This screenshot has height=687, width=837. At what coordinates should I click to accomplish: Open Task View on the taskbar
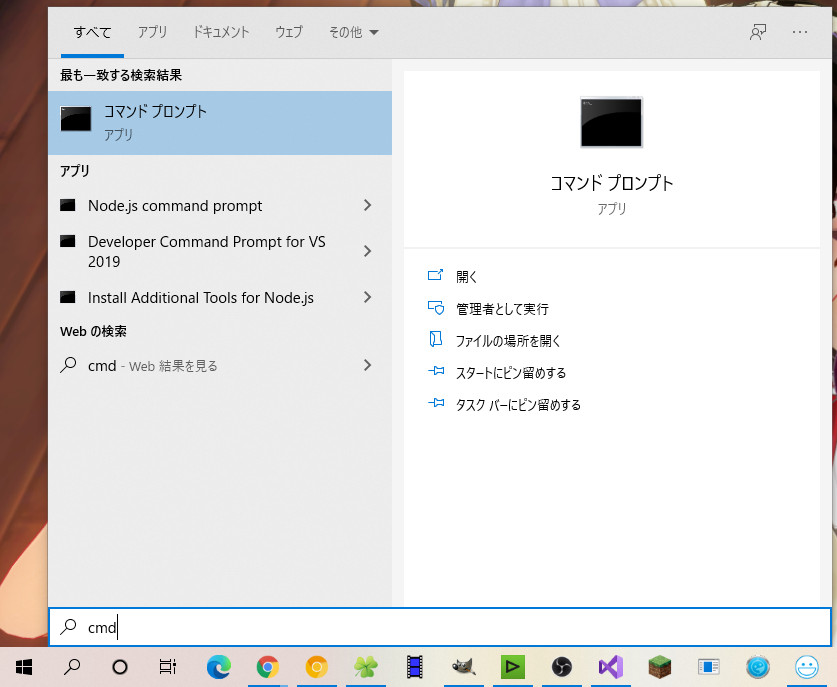click(168, 667)
